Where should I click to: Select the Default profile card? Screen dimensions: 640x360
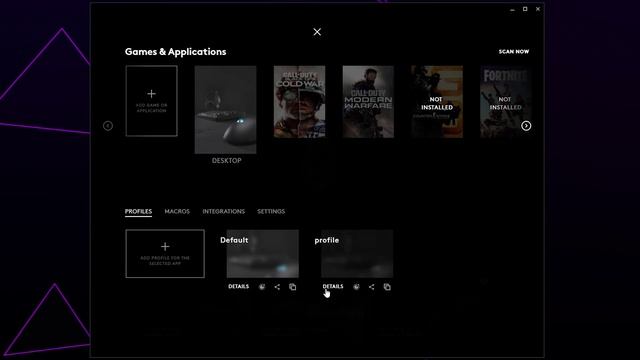262,253
